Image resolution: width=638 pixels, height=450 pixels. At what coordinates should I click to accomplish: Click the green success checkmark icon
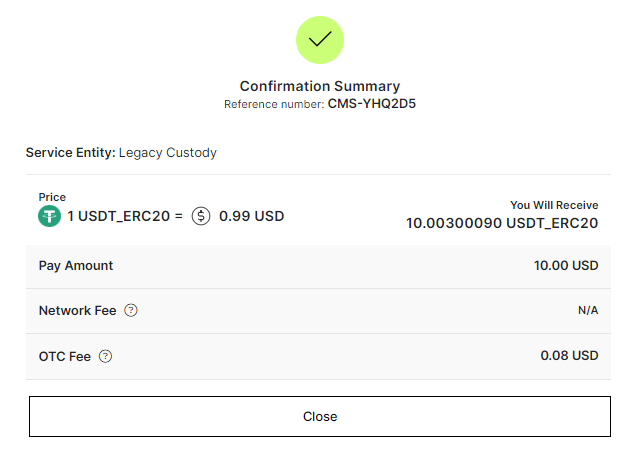[320, 40]
